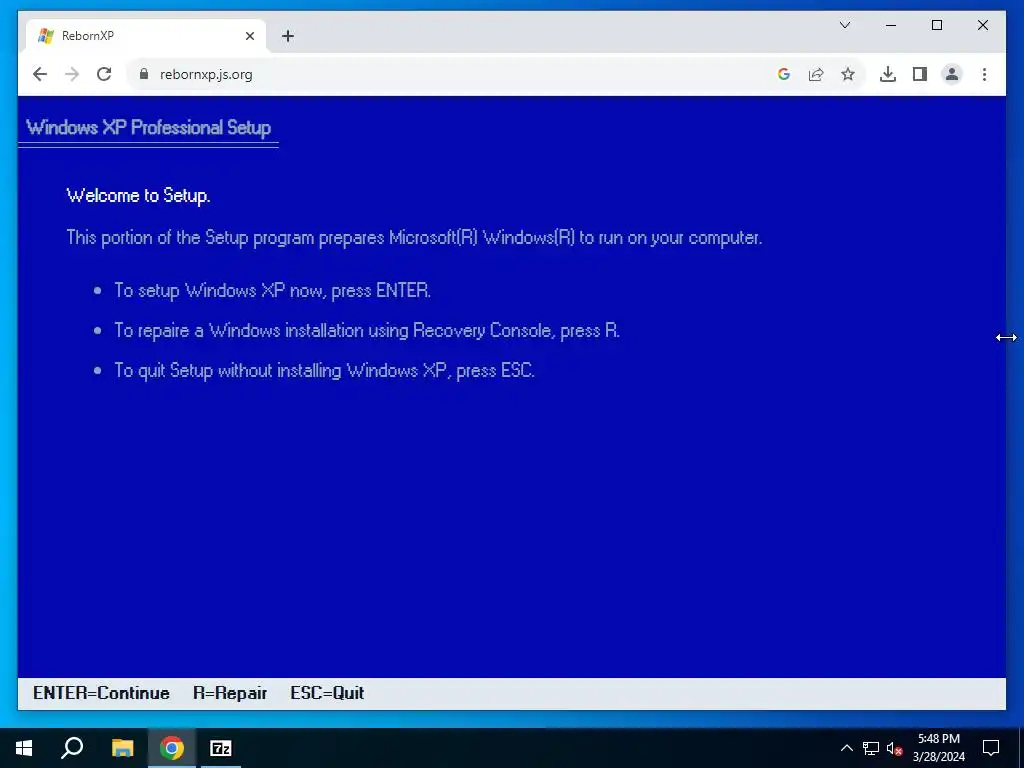Screen dimensions: 1024x768
Task: View site info via the lock icon
Action: tap(144, 74)
